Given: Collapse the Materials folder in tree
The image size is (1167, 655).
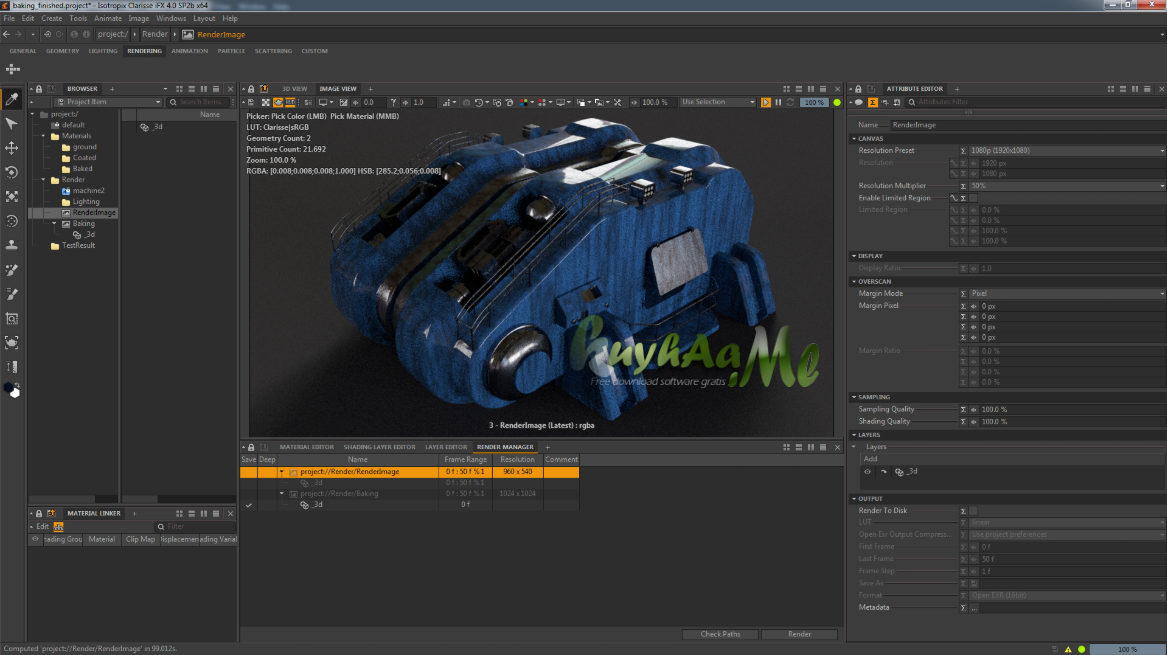Looking at the screenshot, I should coord(44,136).
